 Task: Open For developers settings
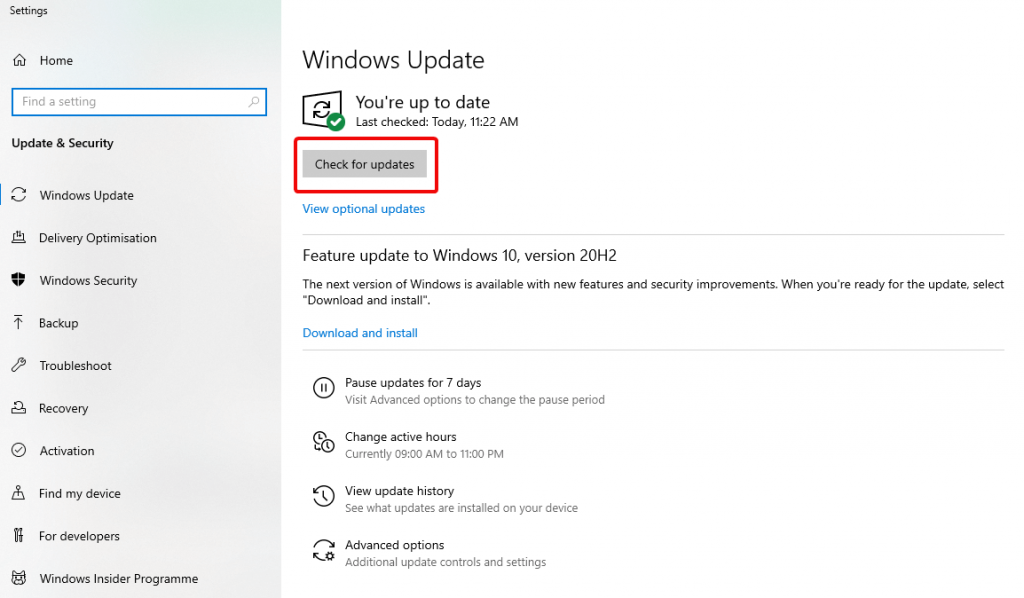tap(79, 536)
